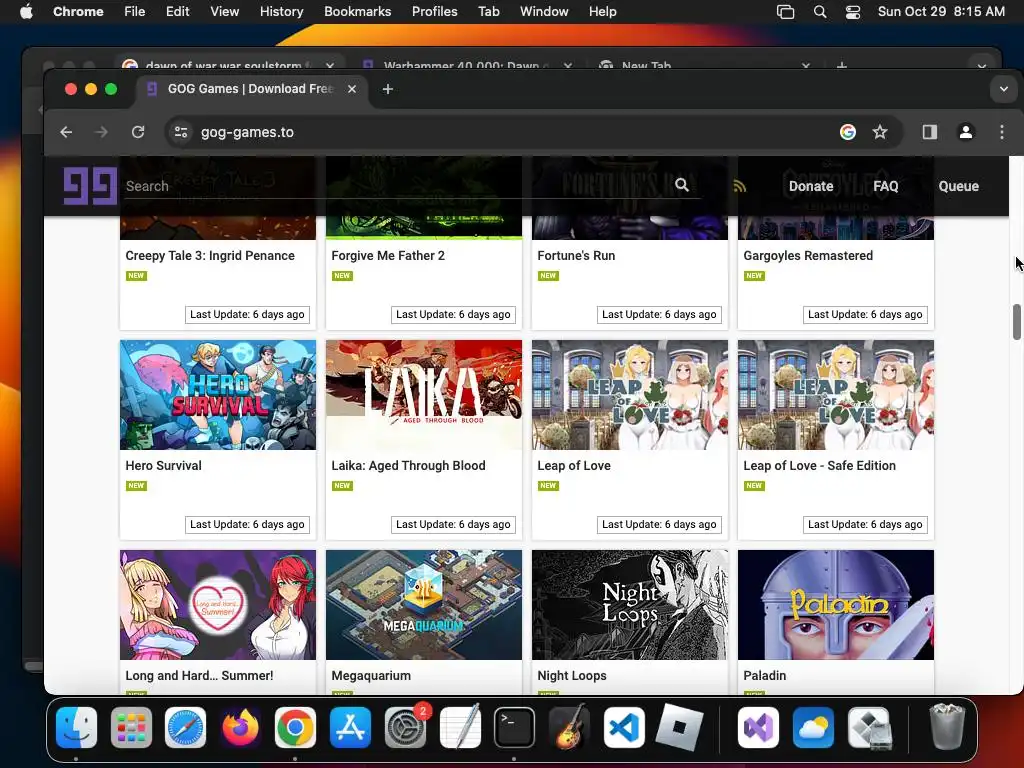Open the Hero Survival thumbnail
This screenshot has width=1024, height=768.
218,394
